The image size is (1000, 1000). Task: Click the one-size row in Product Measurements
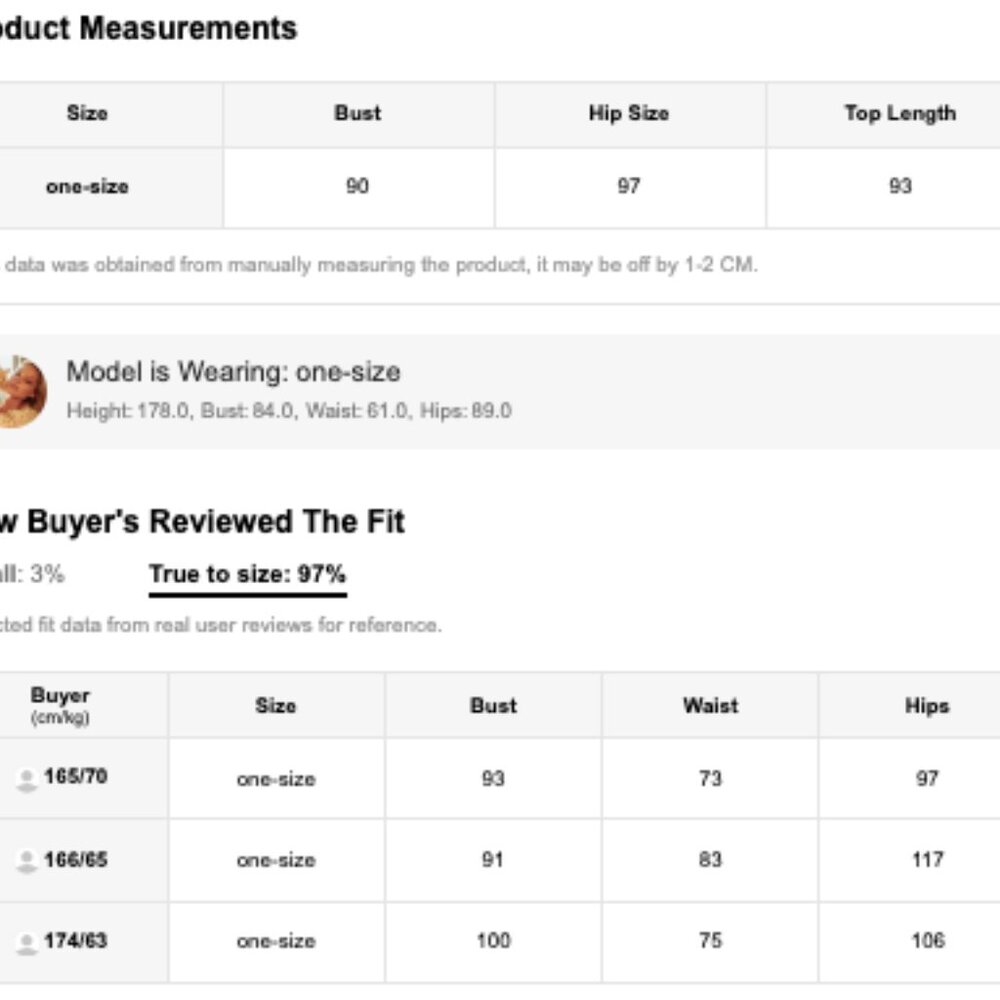click(500, 188)
